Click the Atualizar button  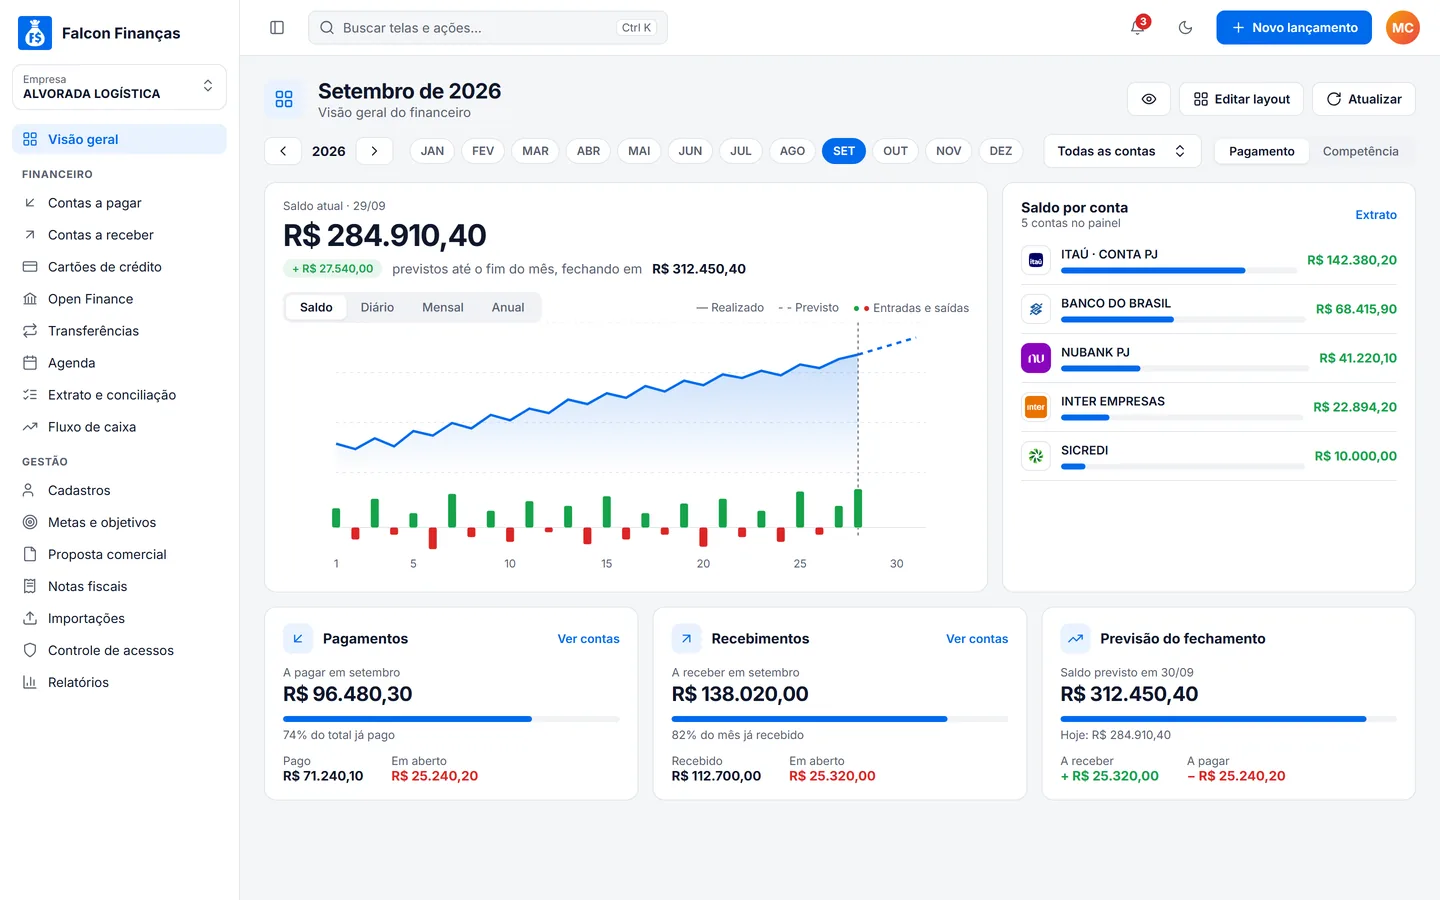pyautogui.click(x=1364, y=99)
